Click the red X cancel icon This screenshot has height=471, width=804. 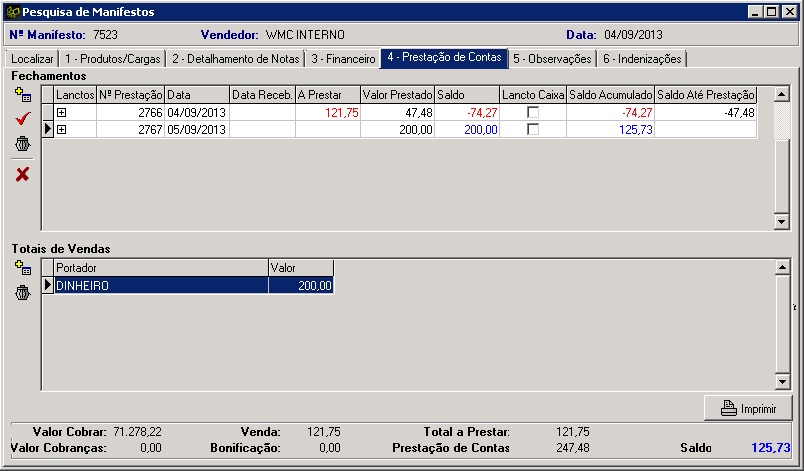22,174
